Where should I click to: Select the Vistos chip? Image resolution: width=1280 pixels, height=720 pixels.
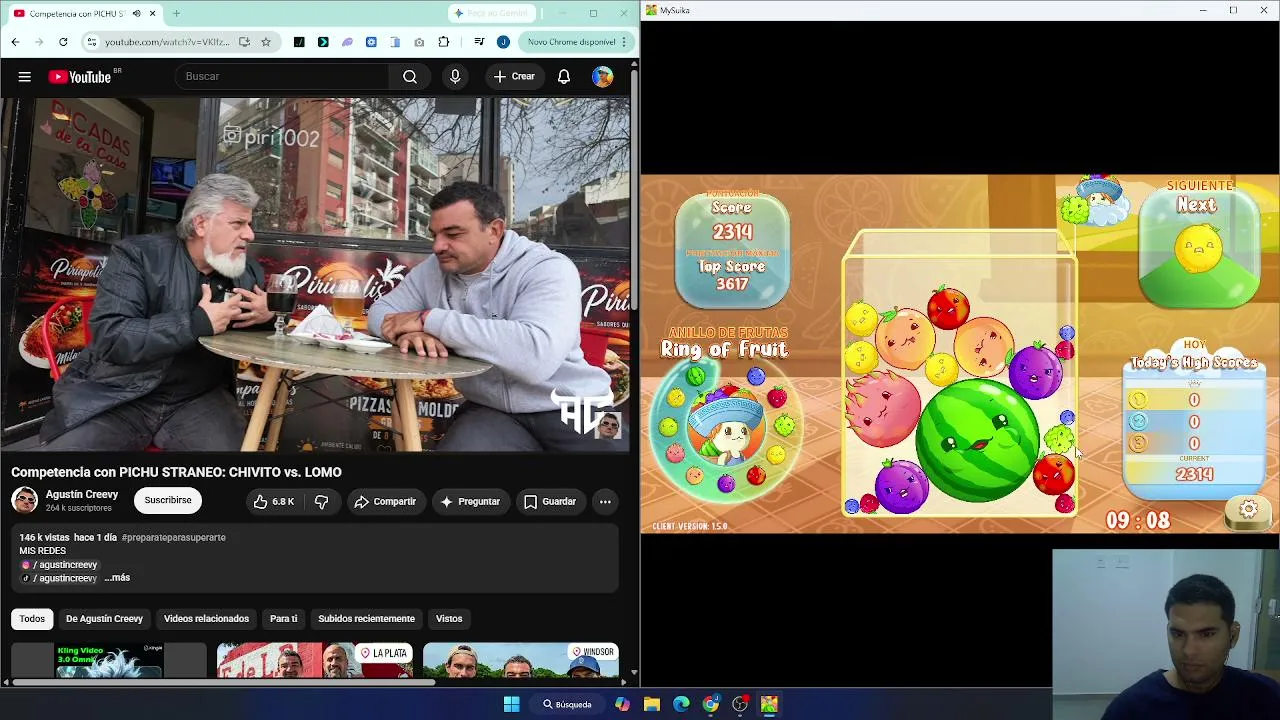point(449,619)
